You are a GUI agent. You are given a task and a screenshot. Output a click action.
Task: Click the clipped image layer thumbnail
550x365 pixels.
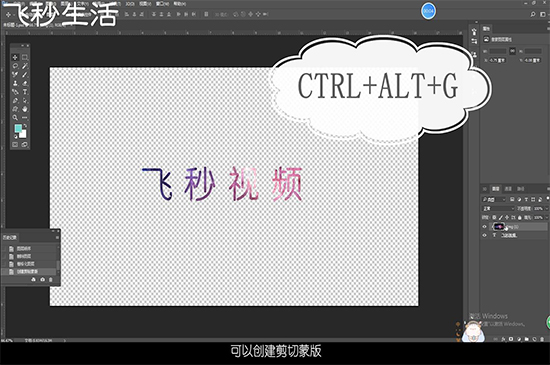pos(499,227)
